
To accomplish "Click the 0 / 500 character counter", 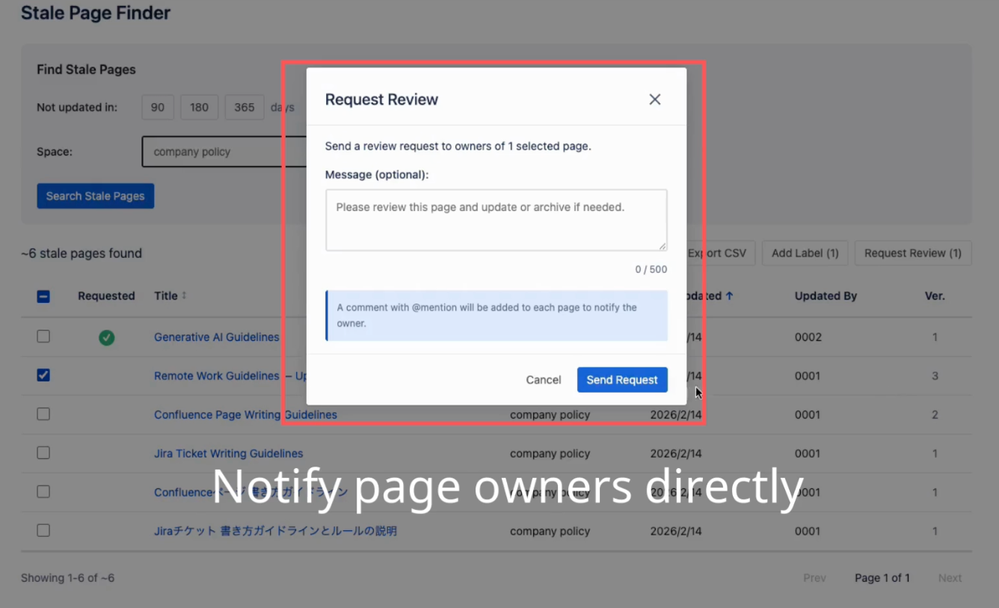I will [x=650, y=270].
